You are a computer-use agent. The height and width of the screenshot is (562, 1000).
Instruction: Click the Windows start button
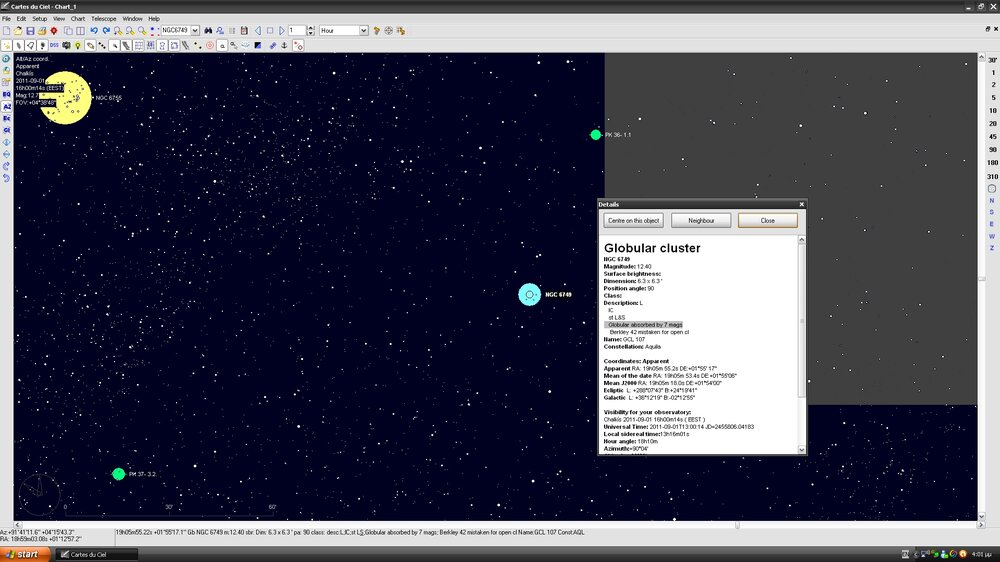click(x=22, y=554)
